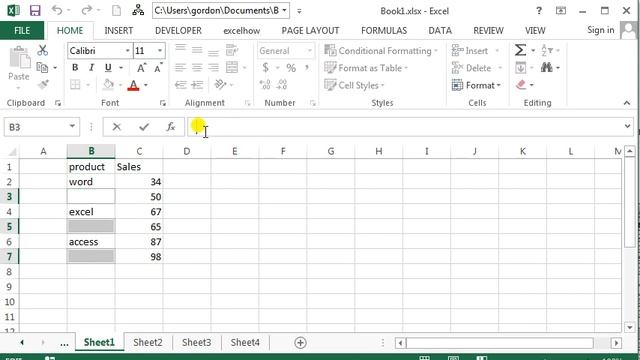Screen dimensions: 640x360
Task: Merge and center the cells
Action: click(x=232, y=67)
